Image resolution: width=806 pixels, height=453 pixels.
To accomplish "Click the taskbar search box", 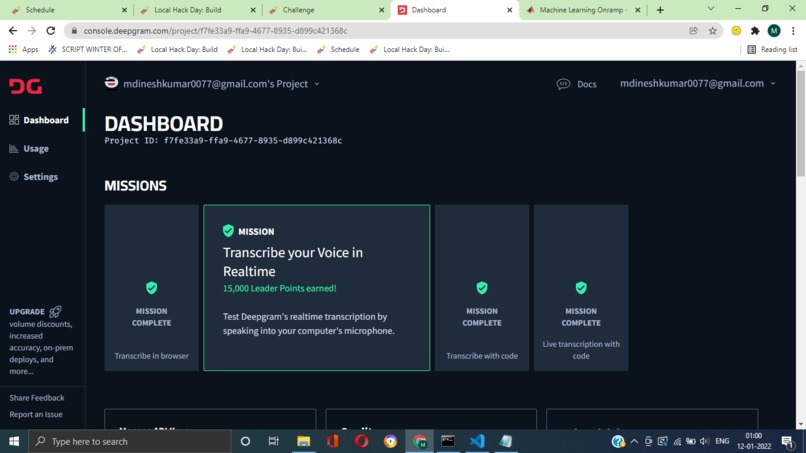I will click(x=130, y=441).
